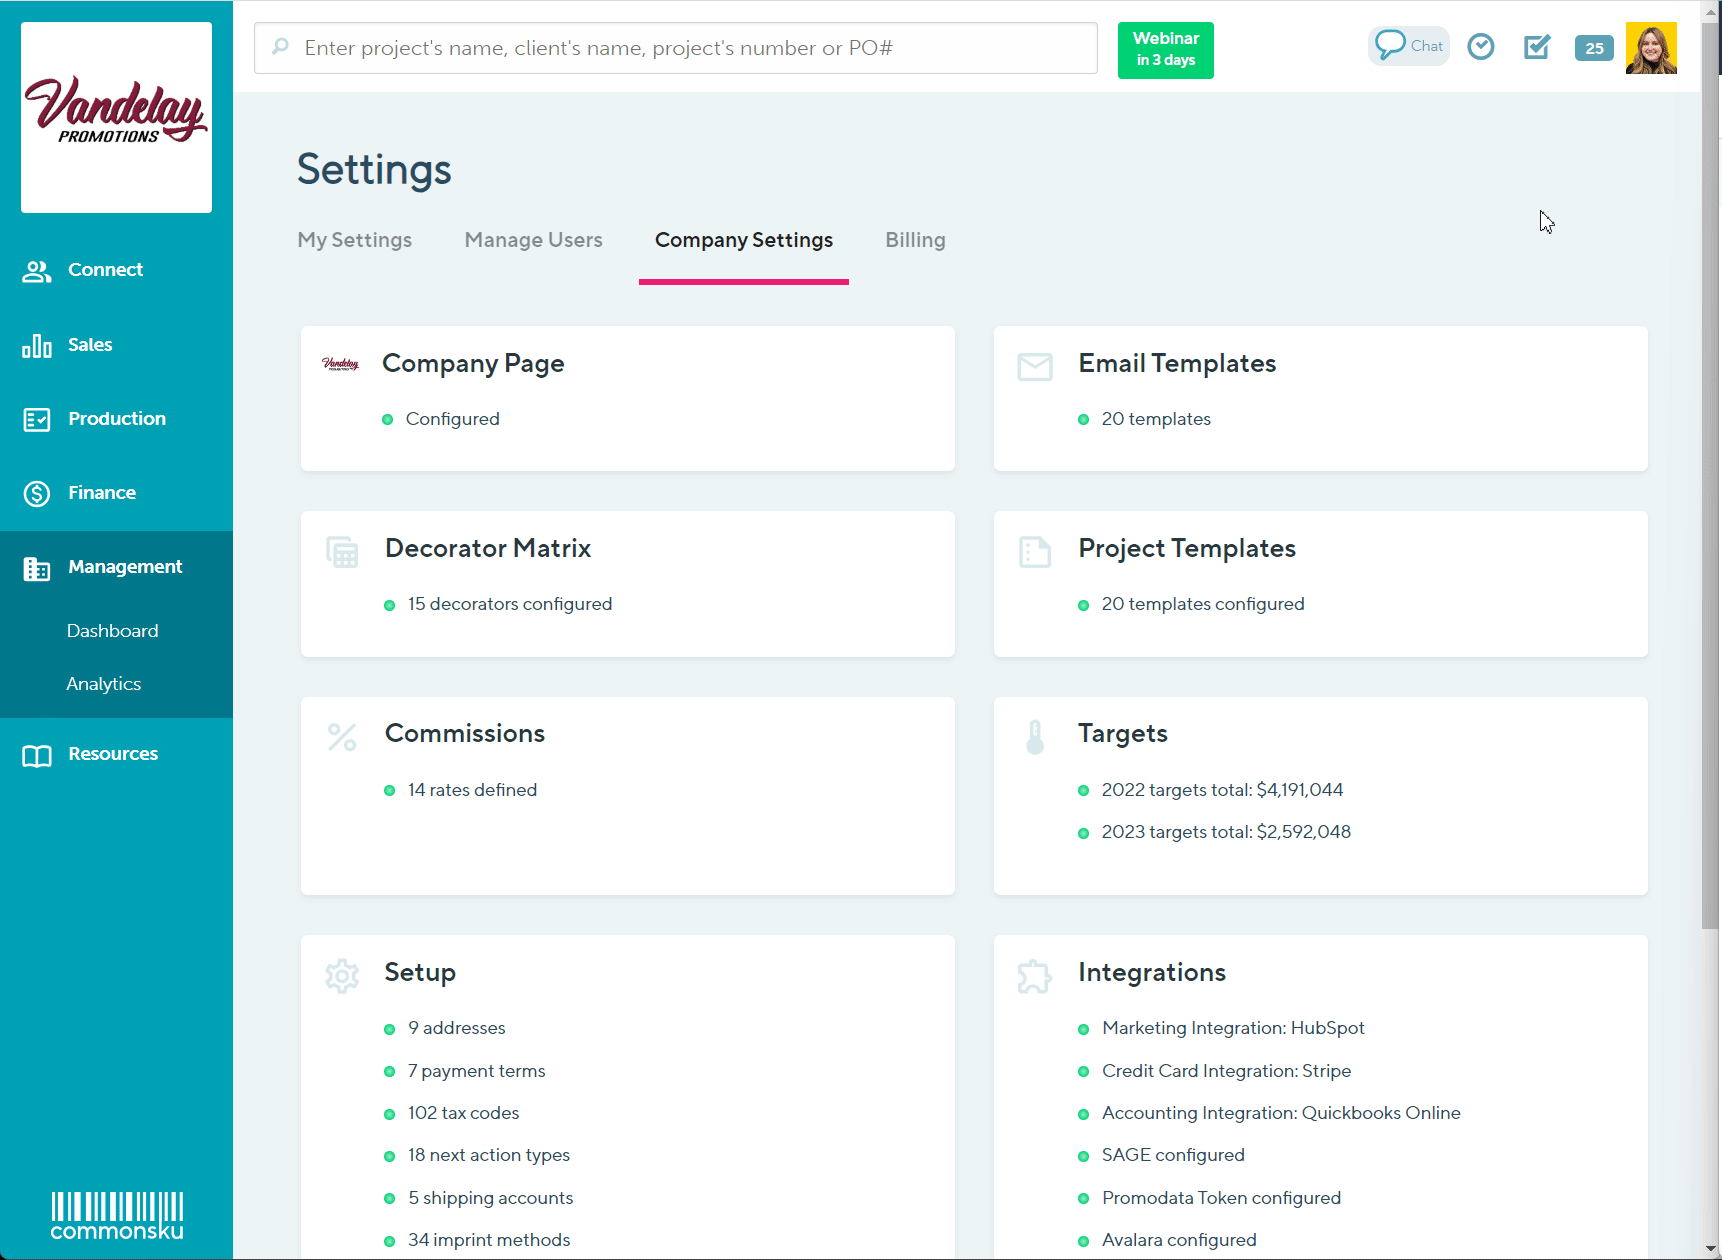The image size is (1722, 1260).
Task: Switch to the My Settings tab
Action: point(354,240)
